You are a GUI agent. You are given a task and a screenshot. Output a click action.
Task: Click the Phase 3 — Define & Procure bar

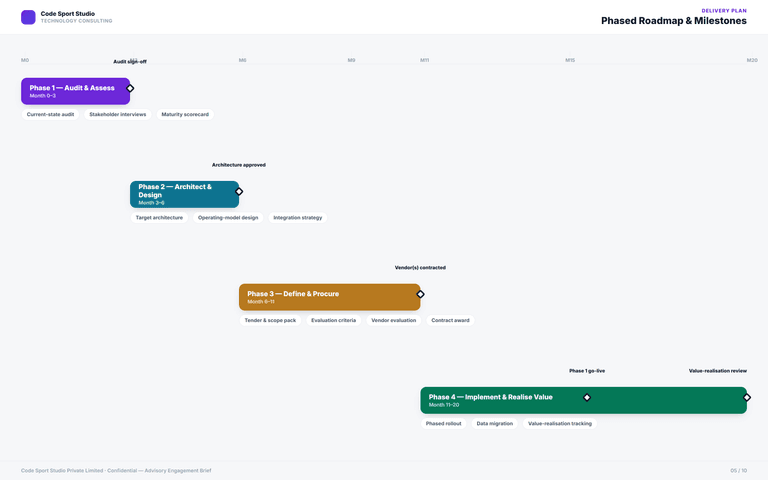coord(330,297)
